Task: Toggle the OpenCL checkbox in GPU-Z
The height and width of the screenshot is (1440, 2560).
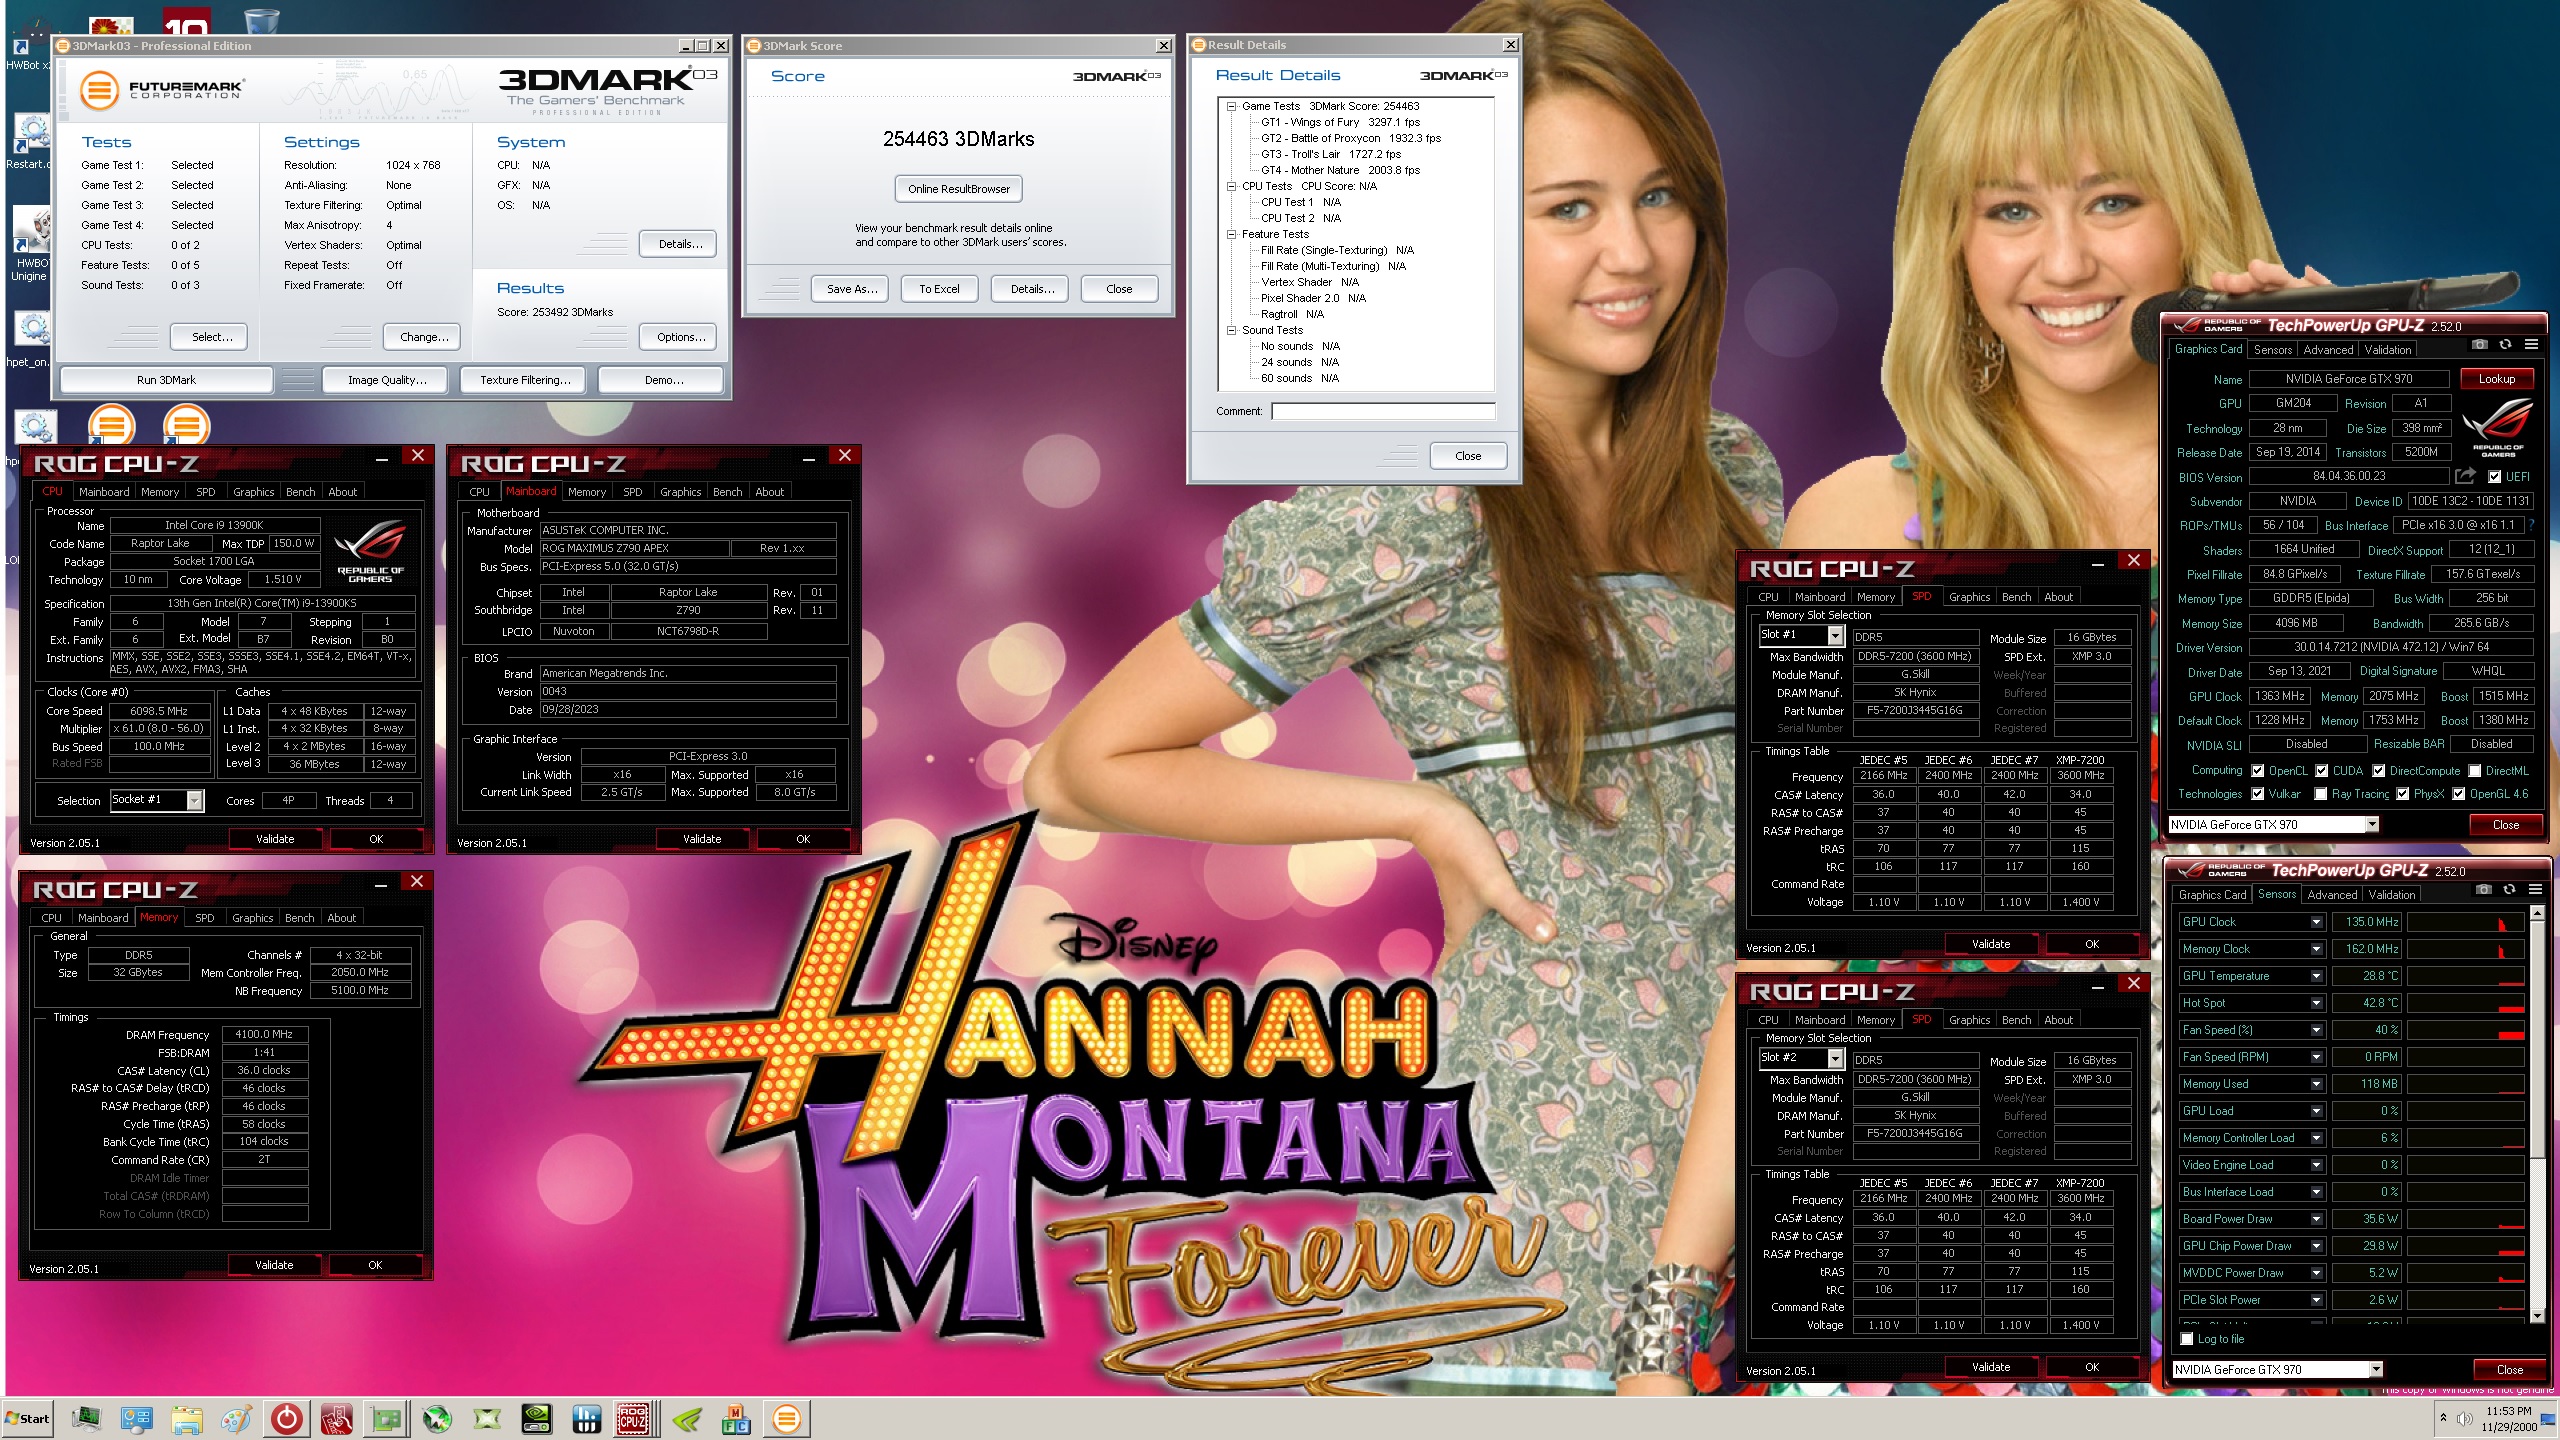Action: tap(2257, 771)
